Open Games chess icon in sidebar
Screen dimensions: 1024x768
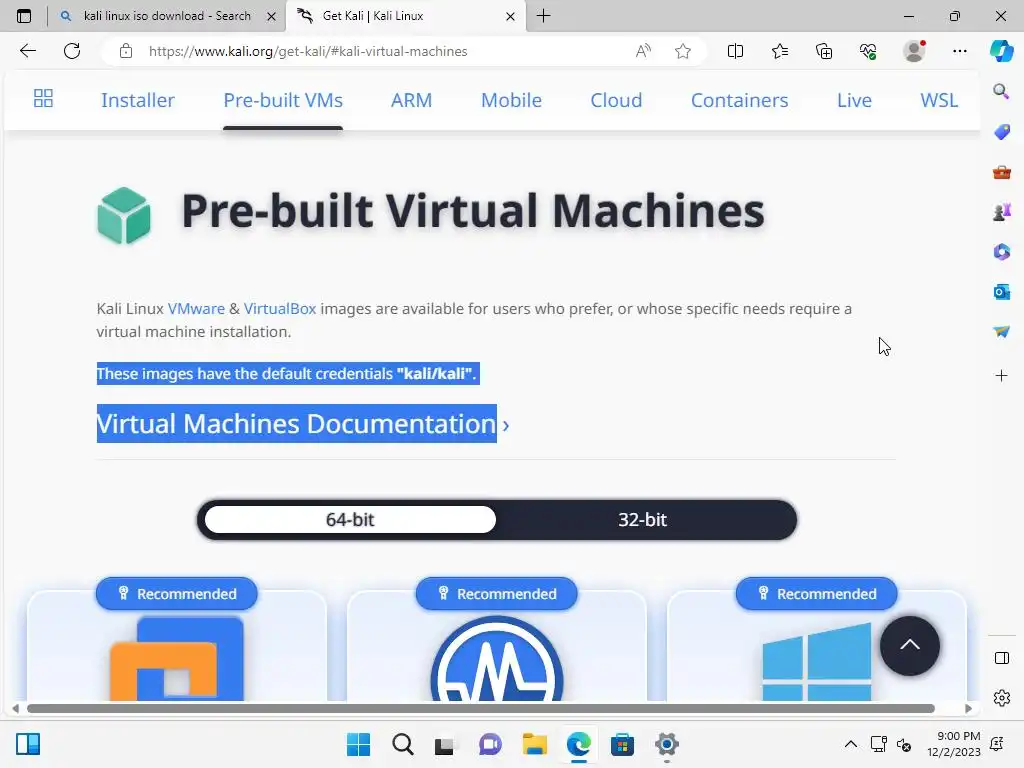(x=1001, y=212)
